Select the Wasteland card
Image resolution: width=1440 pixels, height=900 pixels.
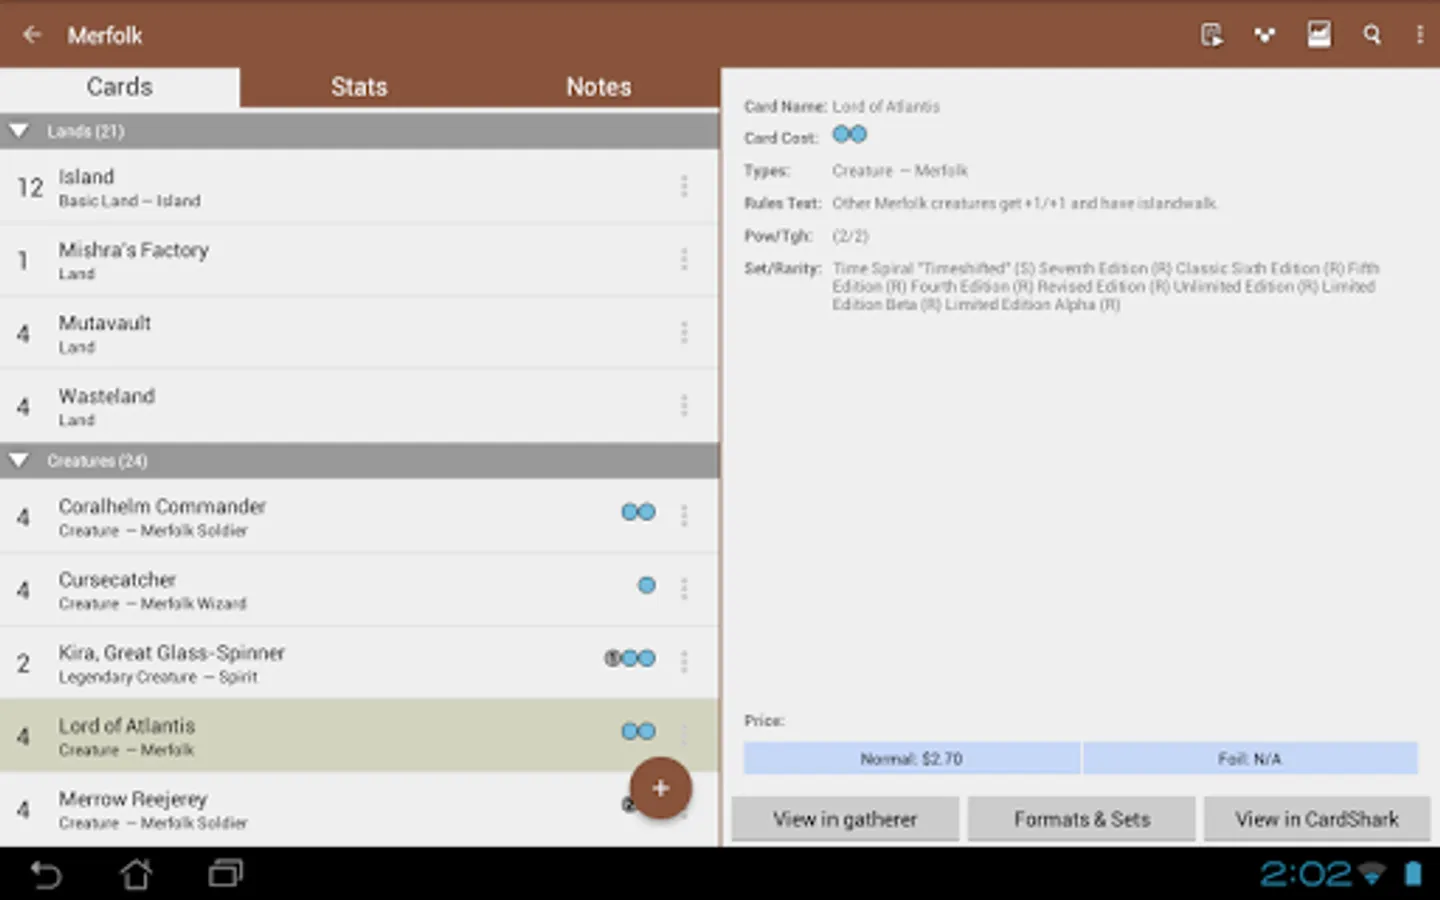[359, 405]
